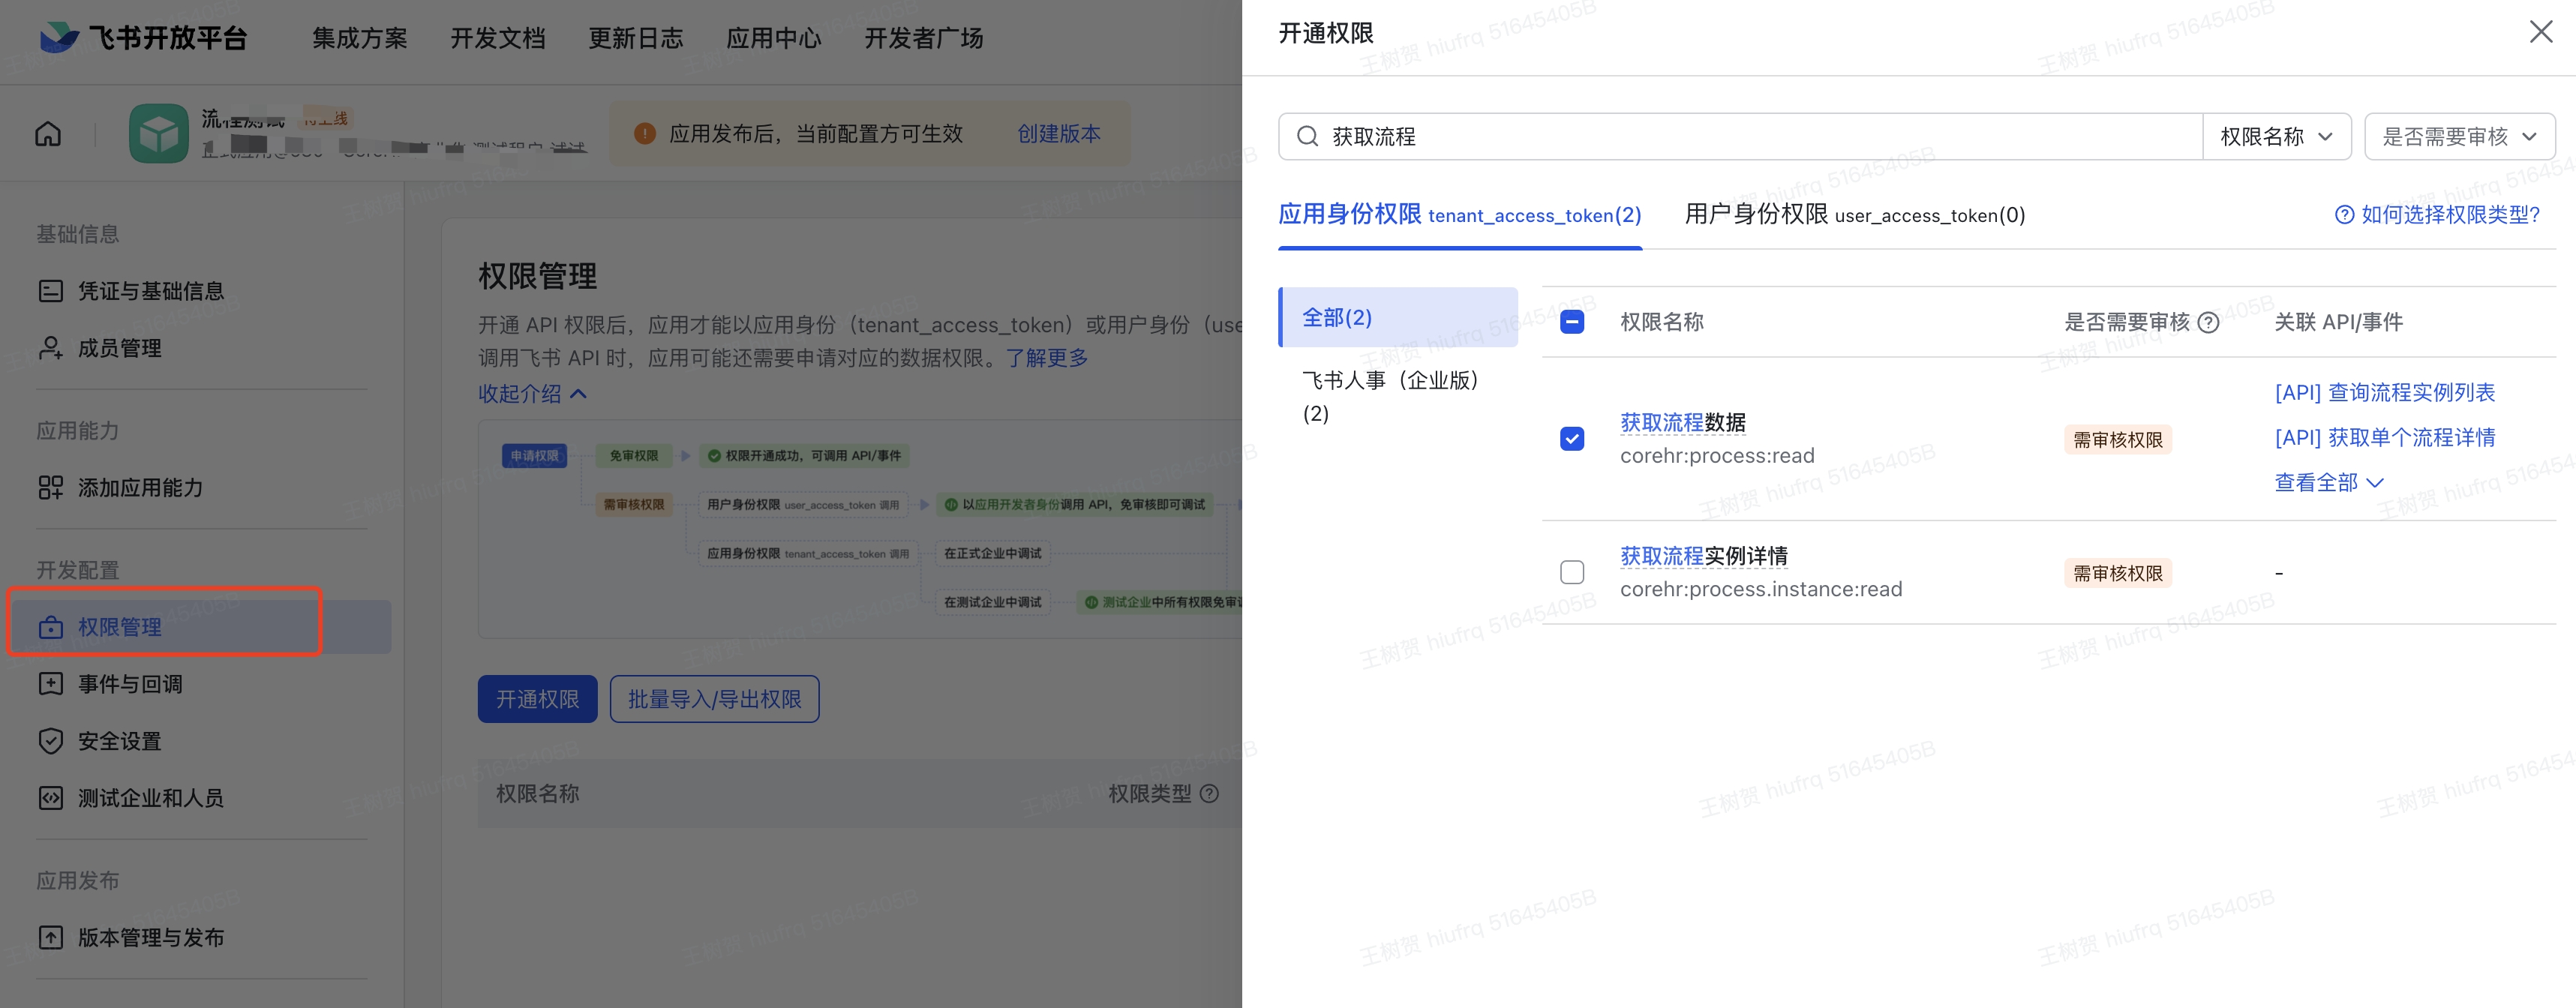Collapse the intro via 收起介绍
This screenshot has width=2576, height=1008.
pyautogui.click(x=532, y=394)
